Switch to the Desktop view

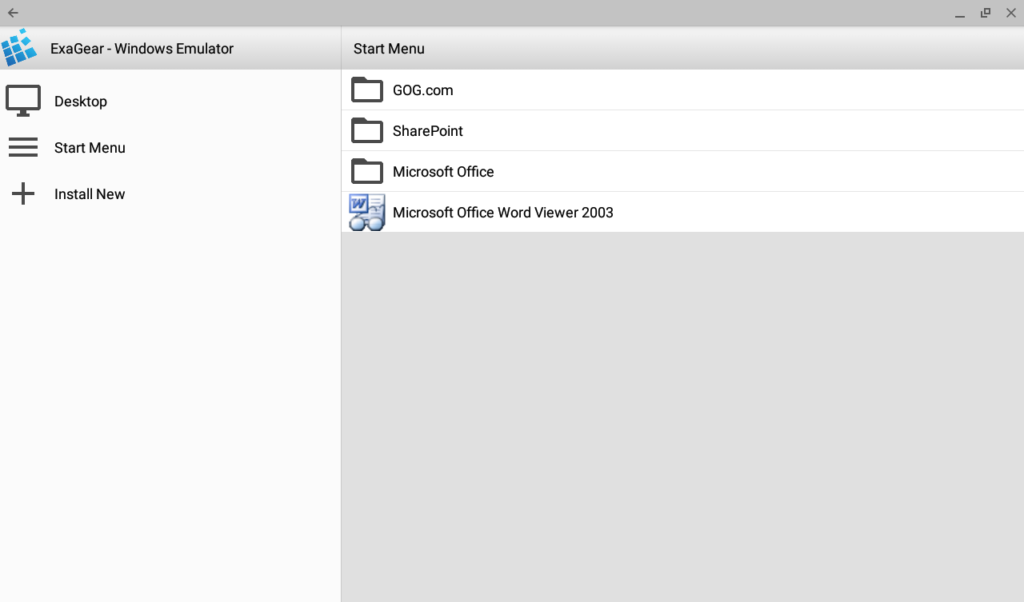coord(80,100)
